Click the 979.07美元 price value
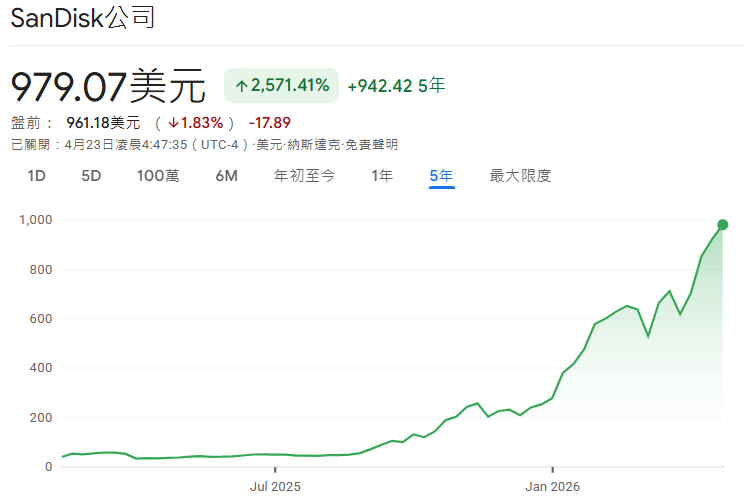The height and width of the screenshot is (503, 744). (x=108, y=87)
